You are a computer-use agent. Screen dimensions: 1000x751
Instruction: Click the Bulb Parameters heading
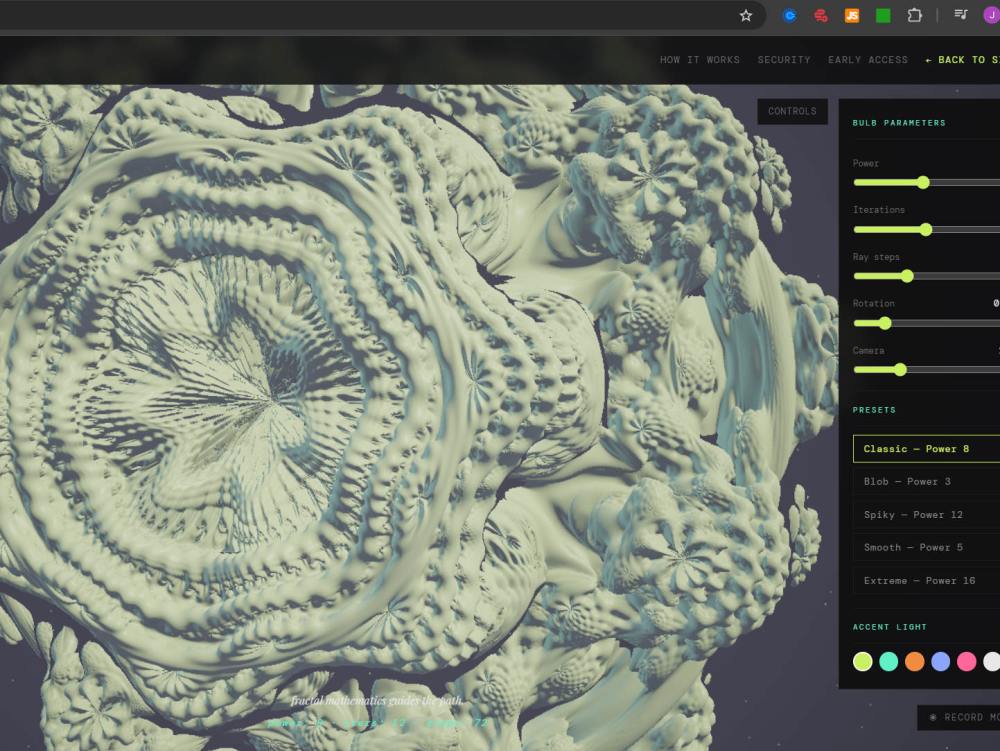899,123
